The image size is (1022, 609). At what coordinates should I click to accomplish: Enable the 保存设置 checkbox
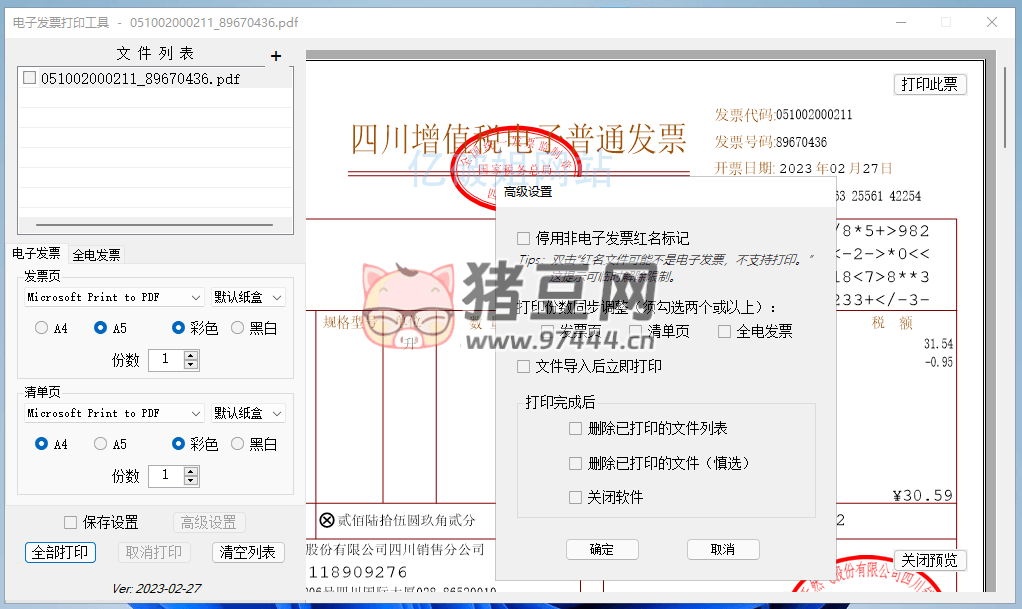70,522
